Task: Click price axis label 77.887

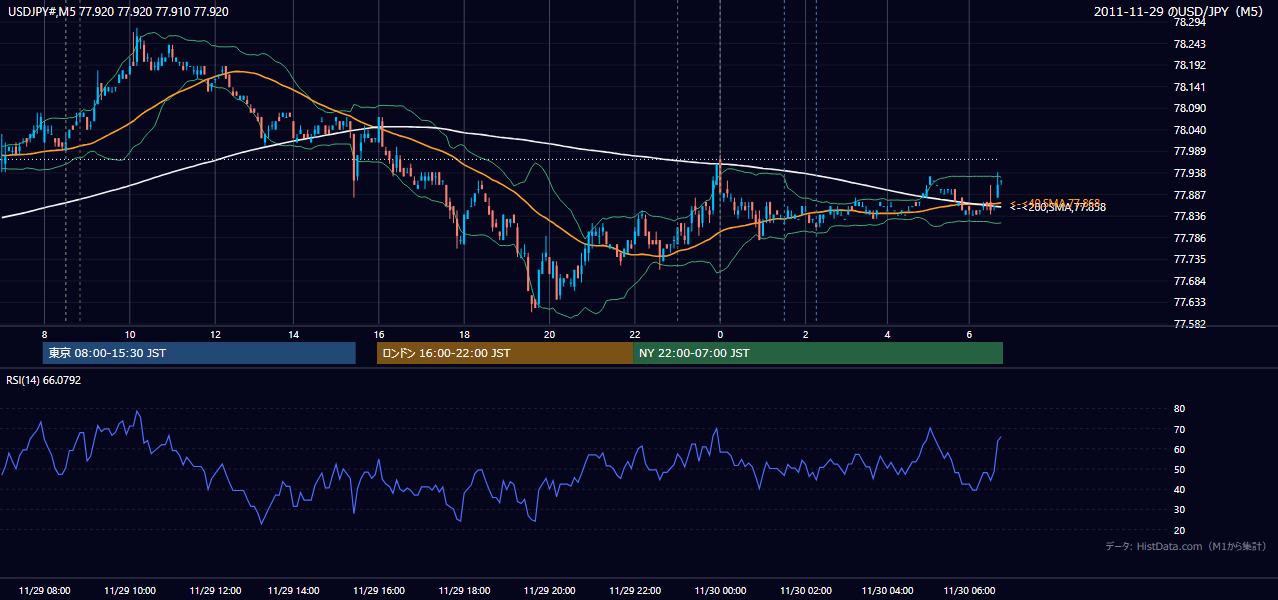Action: click(x=1190, y=195)
